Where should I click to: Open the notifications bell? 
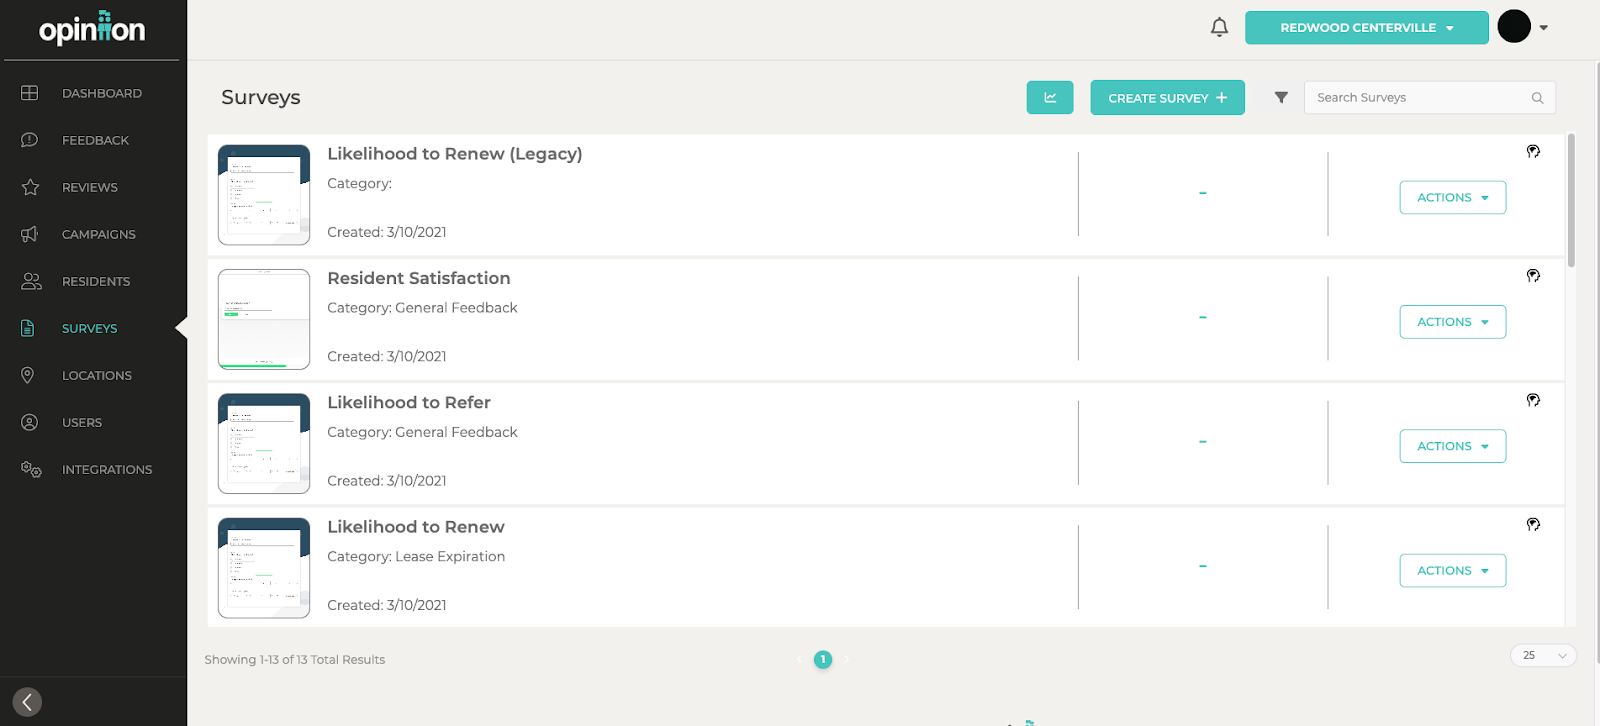1219,27
